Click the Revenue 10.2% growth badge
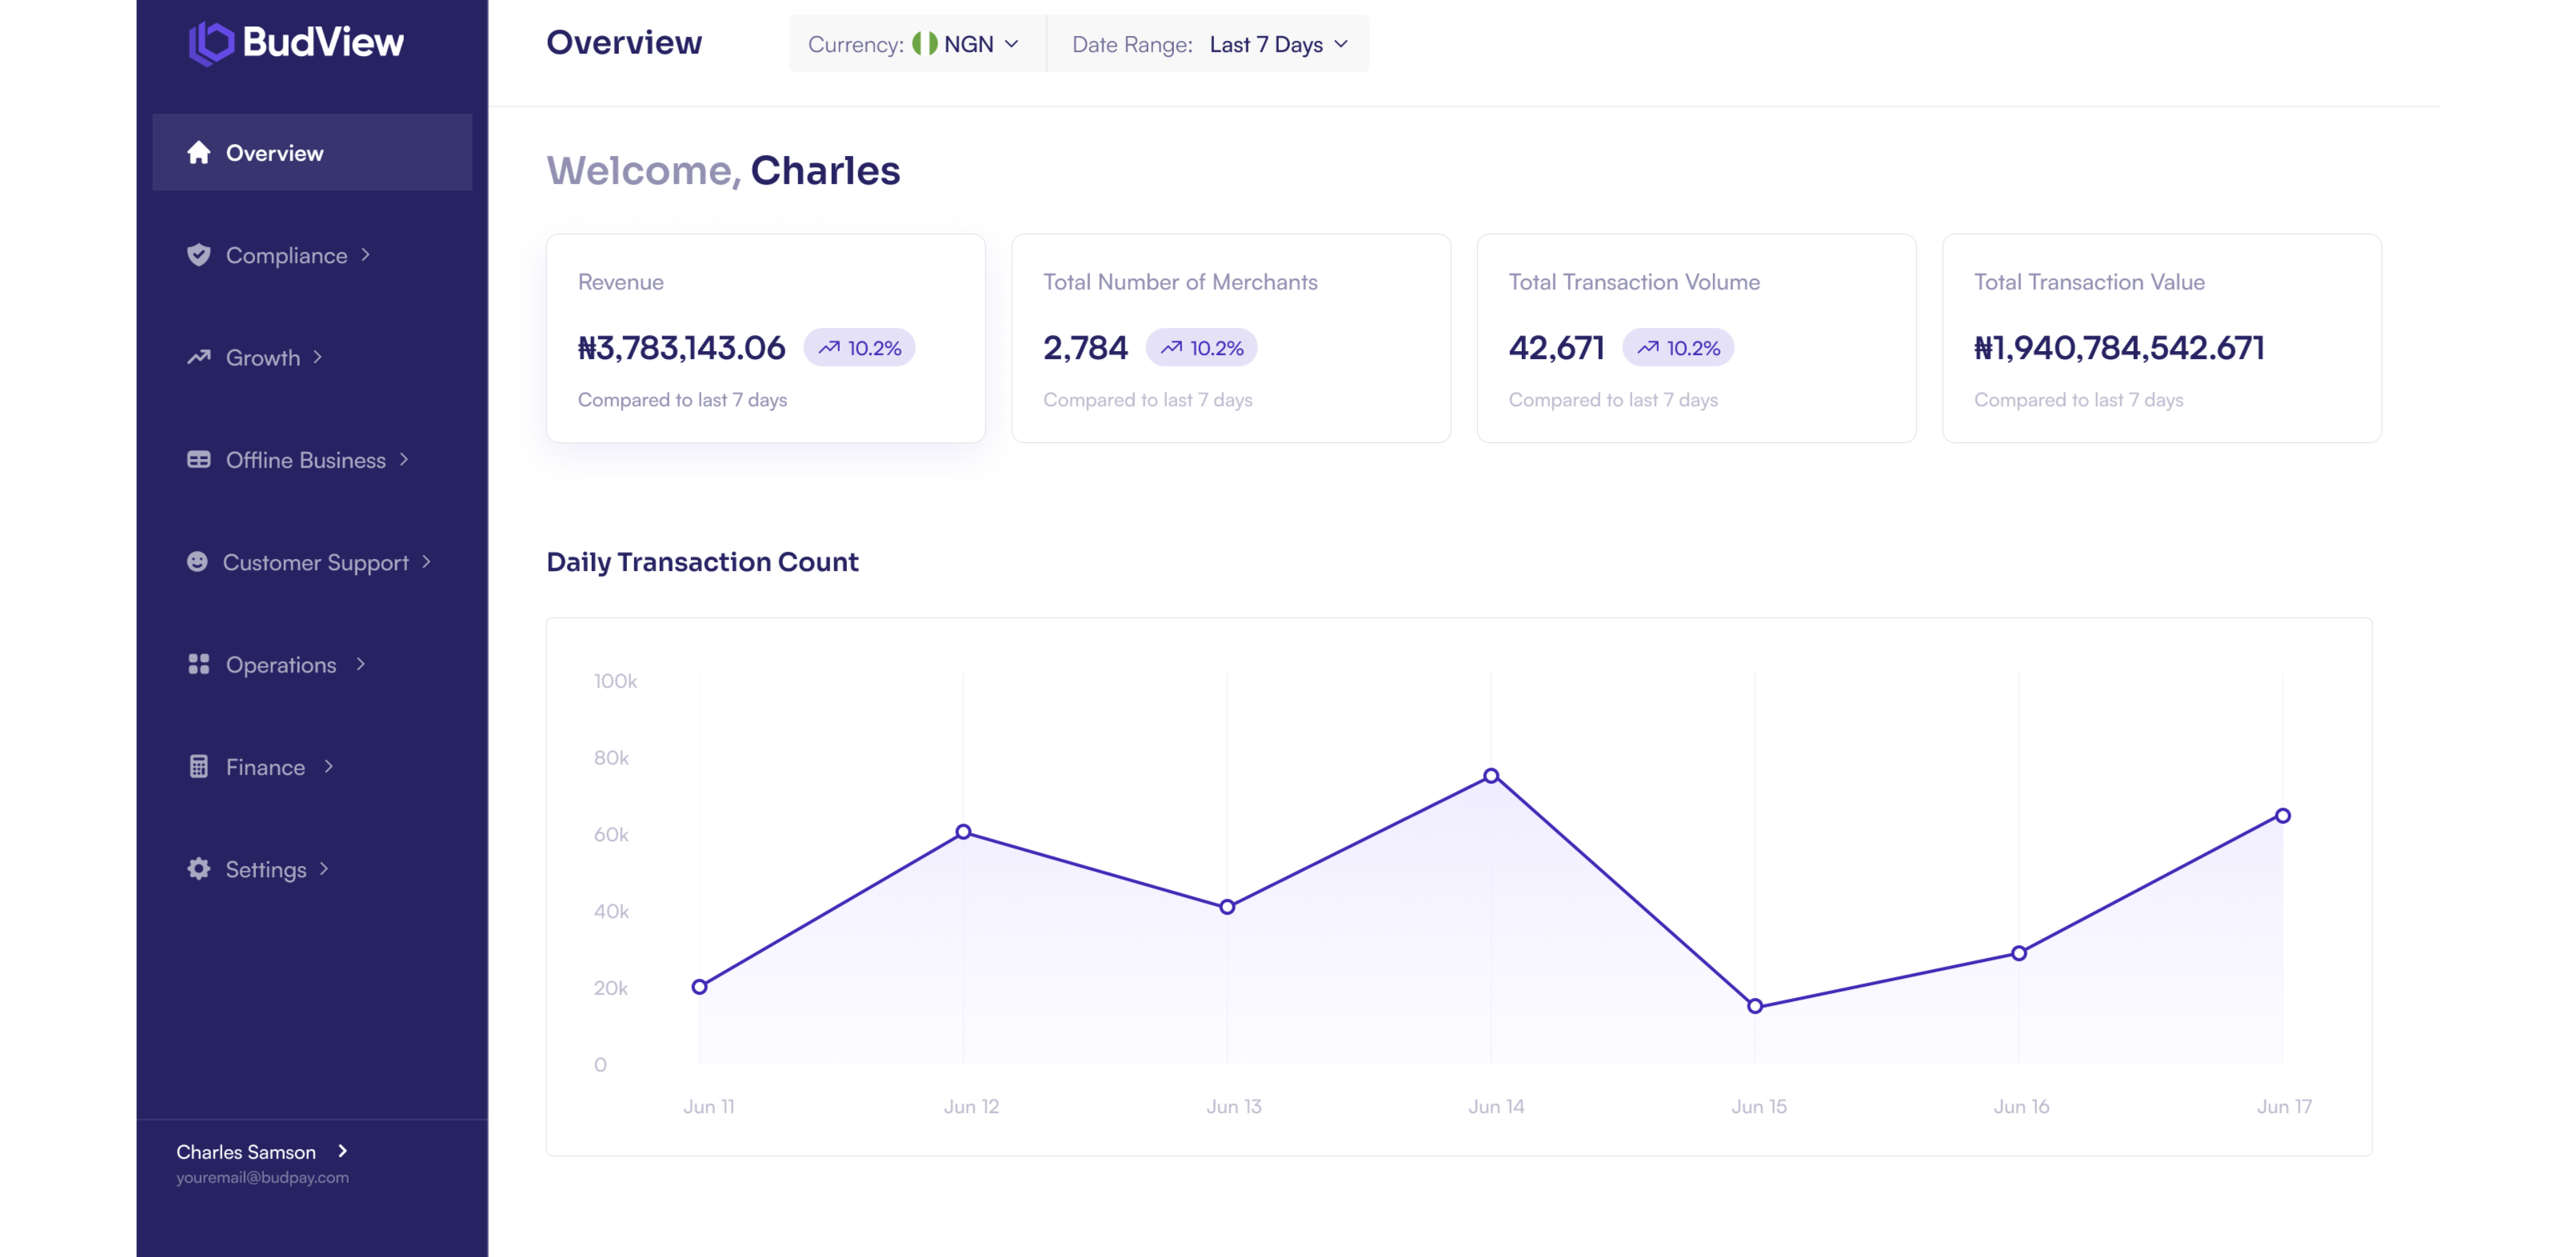This screenshot has width=2576, height=1257. tap(859, 347)
